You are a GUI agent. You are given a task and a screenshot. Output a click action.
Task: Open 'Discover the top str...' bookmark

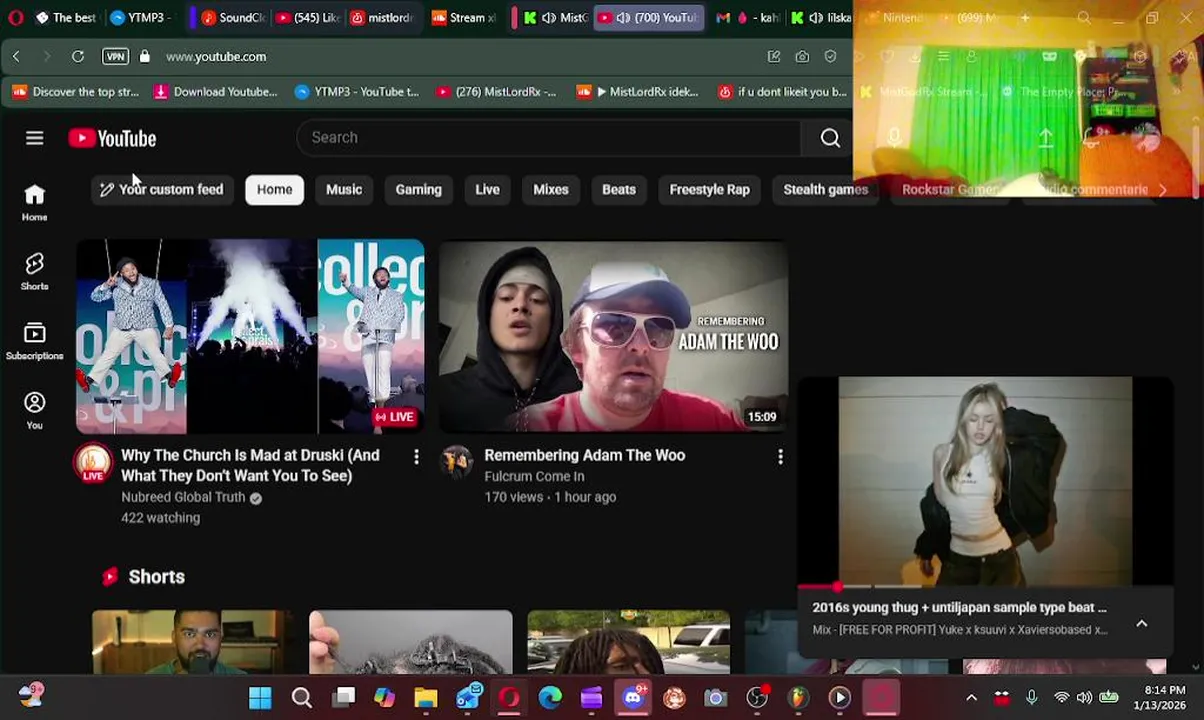coord(76,92)
